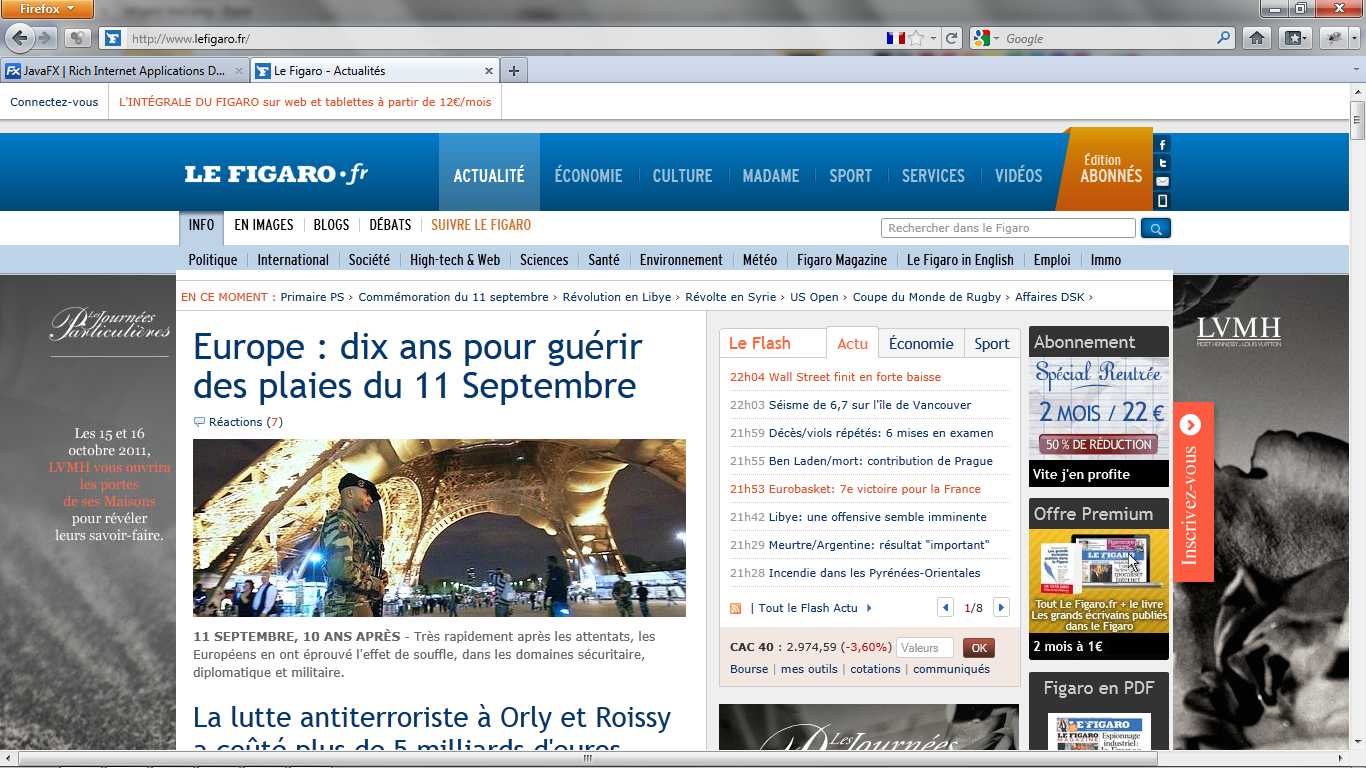1366x768 pixels.
Task: Open the SPORT section in main navigation
Action: tap(850, 175)
